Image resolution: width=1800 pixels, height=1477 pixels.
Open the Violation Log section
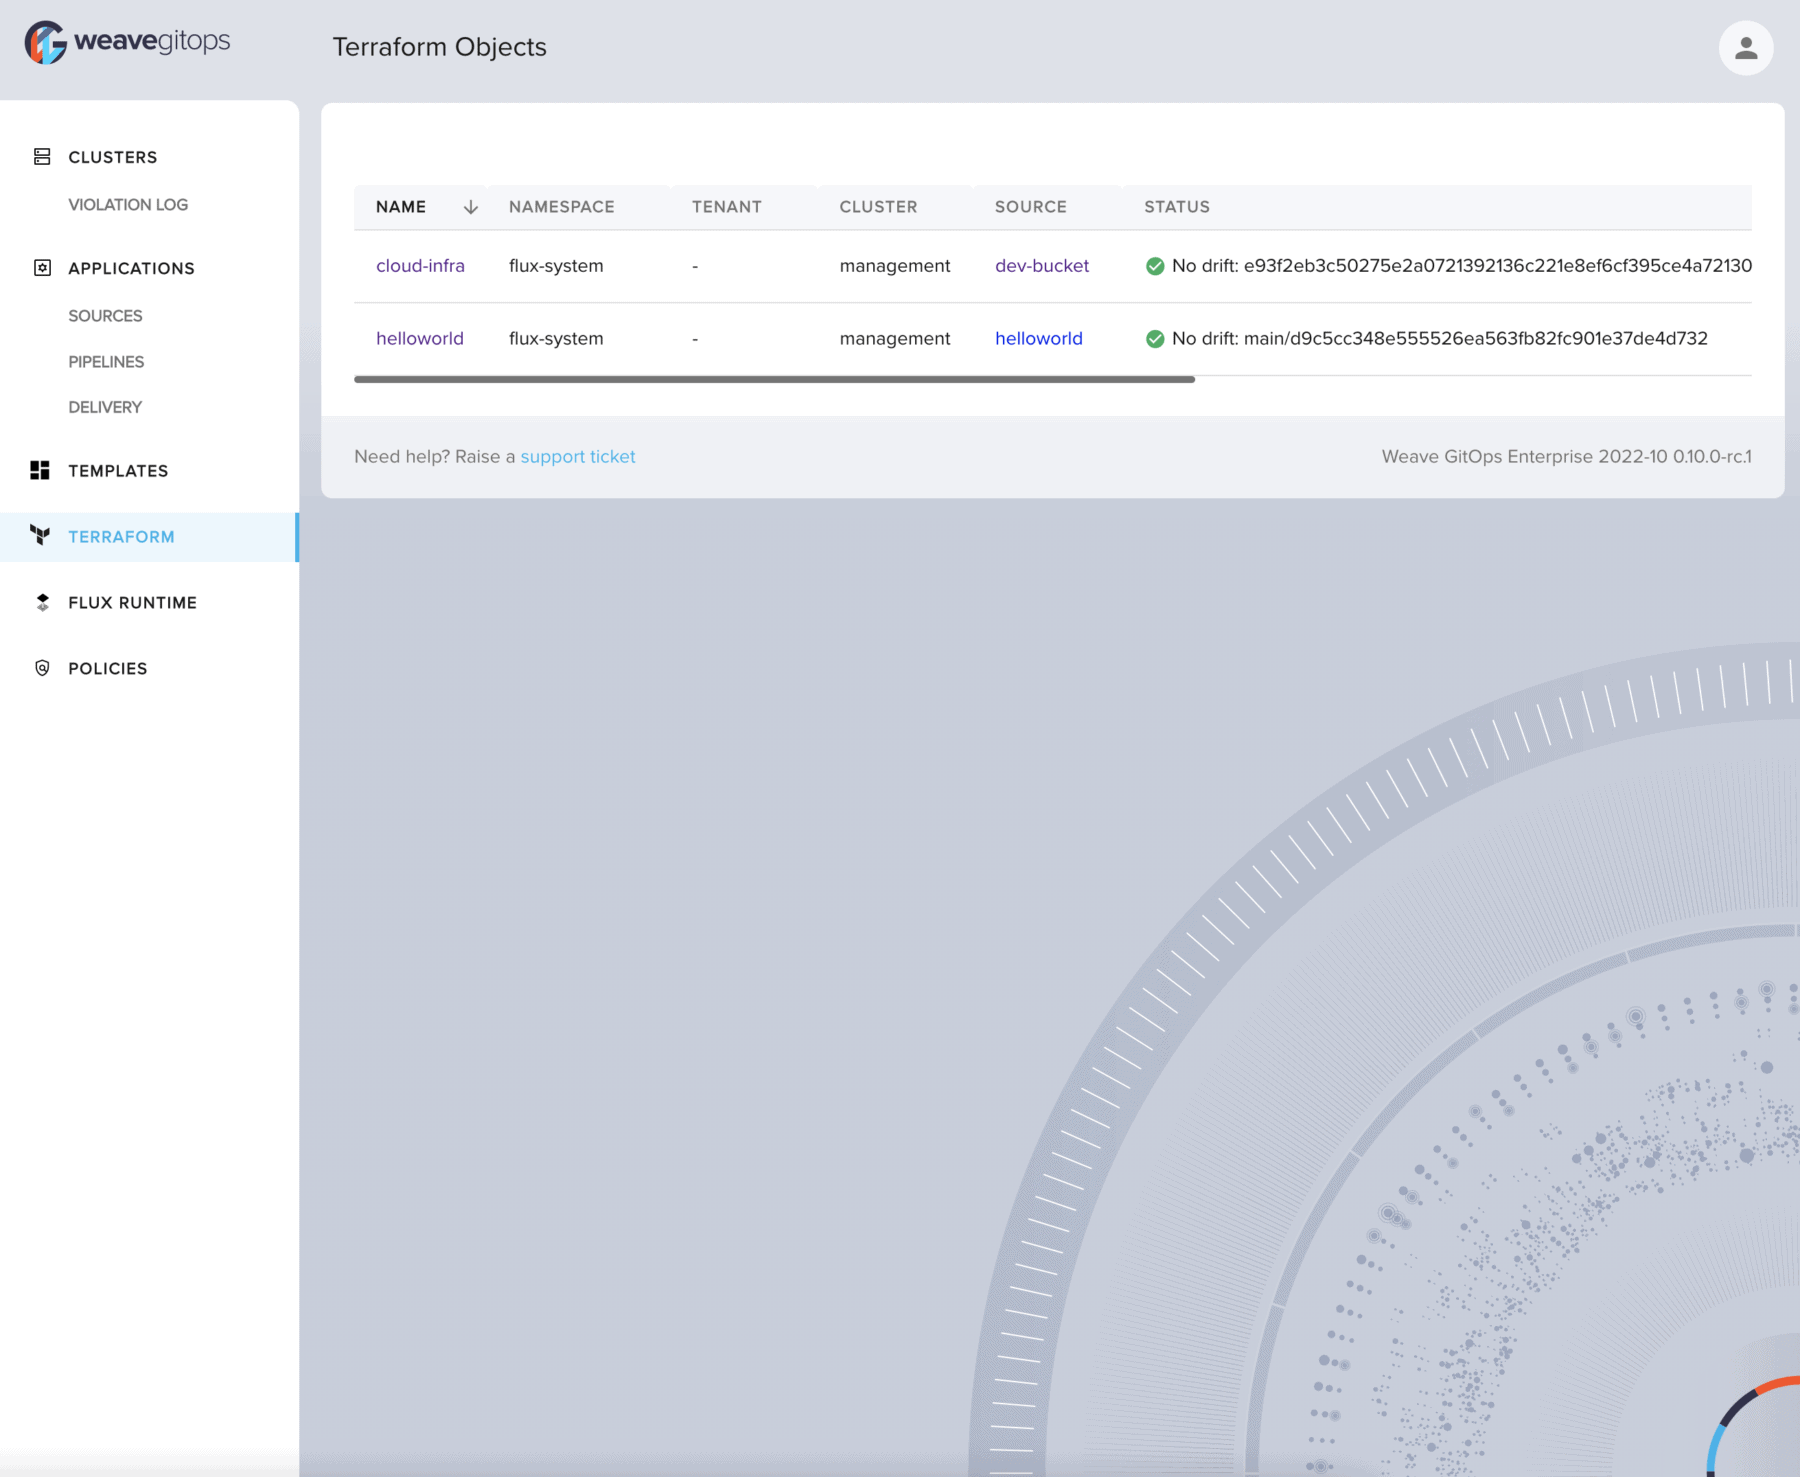coord(128,204)
